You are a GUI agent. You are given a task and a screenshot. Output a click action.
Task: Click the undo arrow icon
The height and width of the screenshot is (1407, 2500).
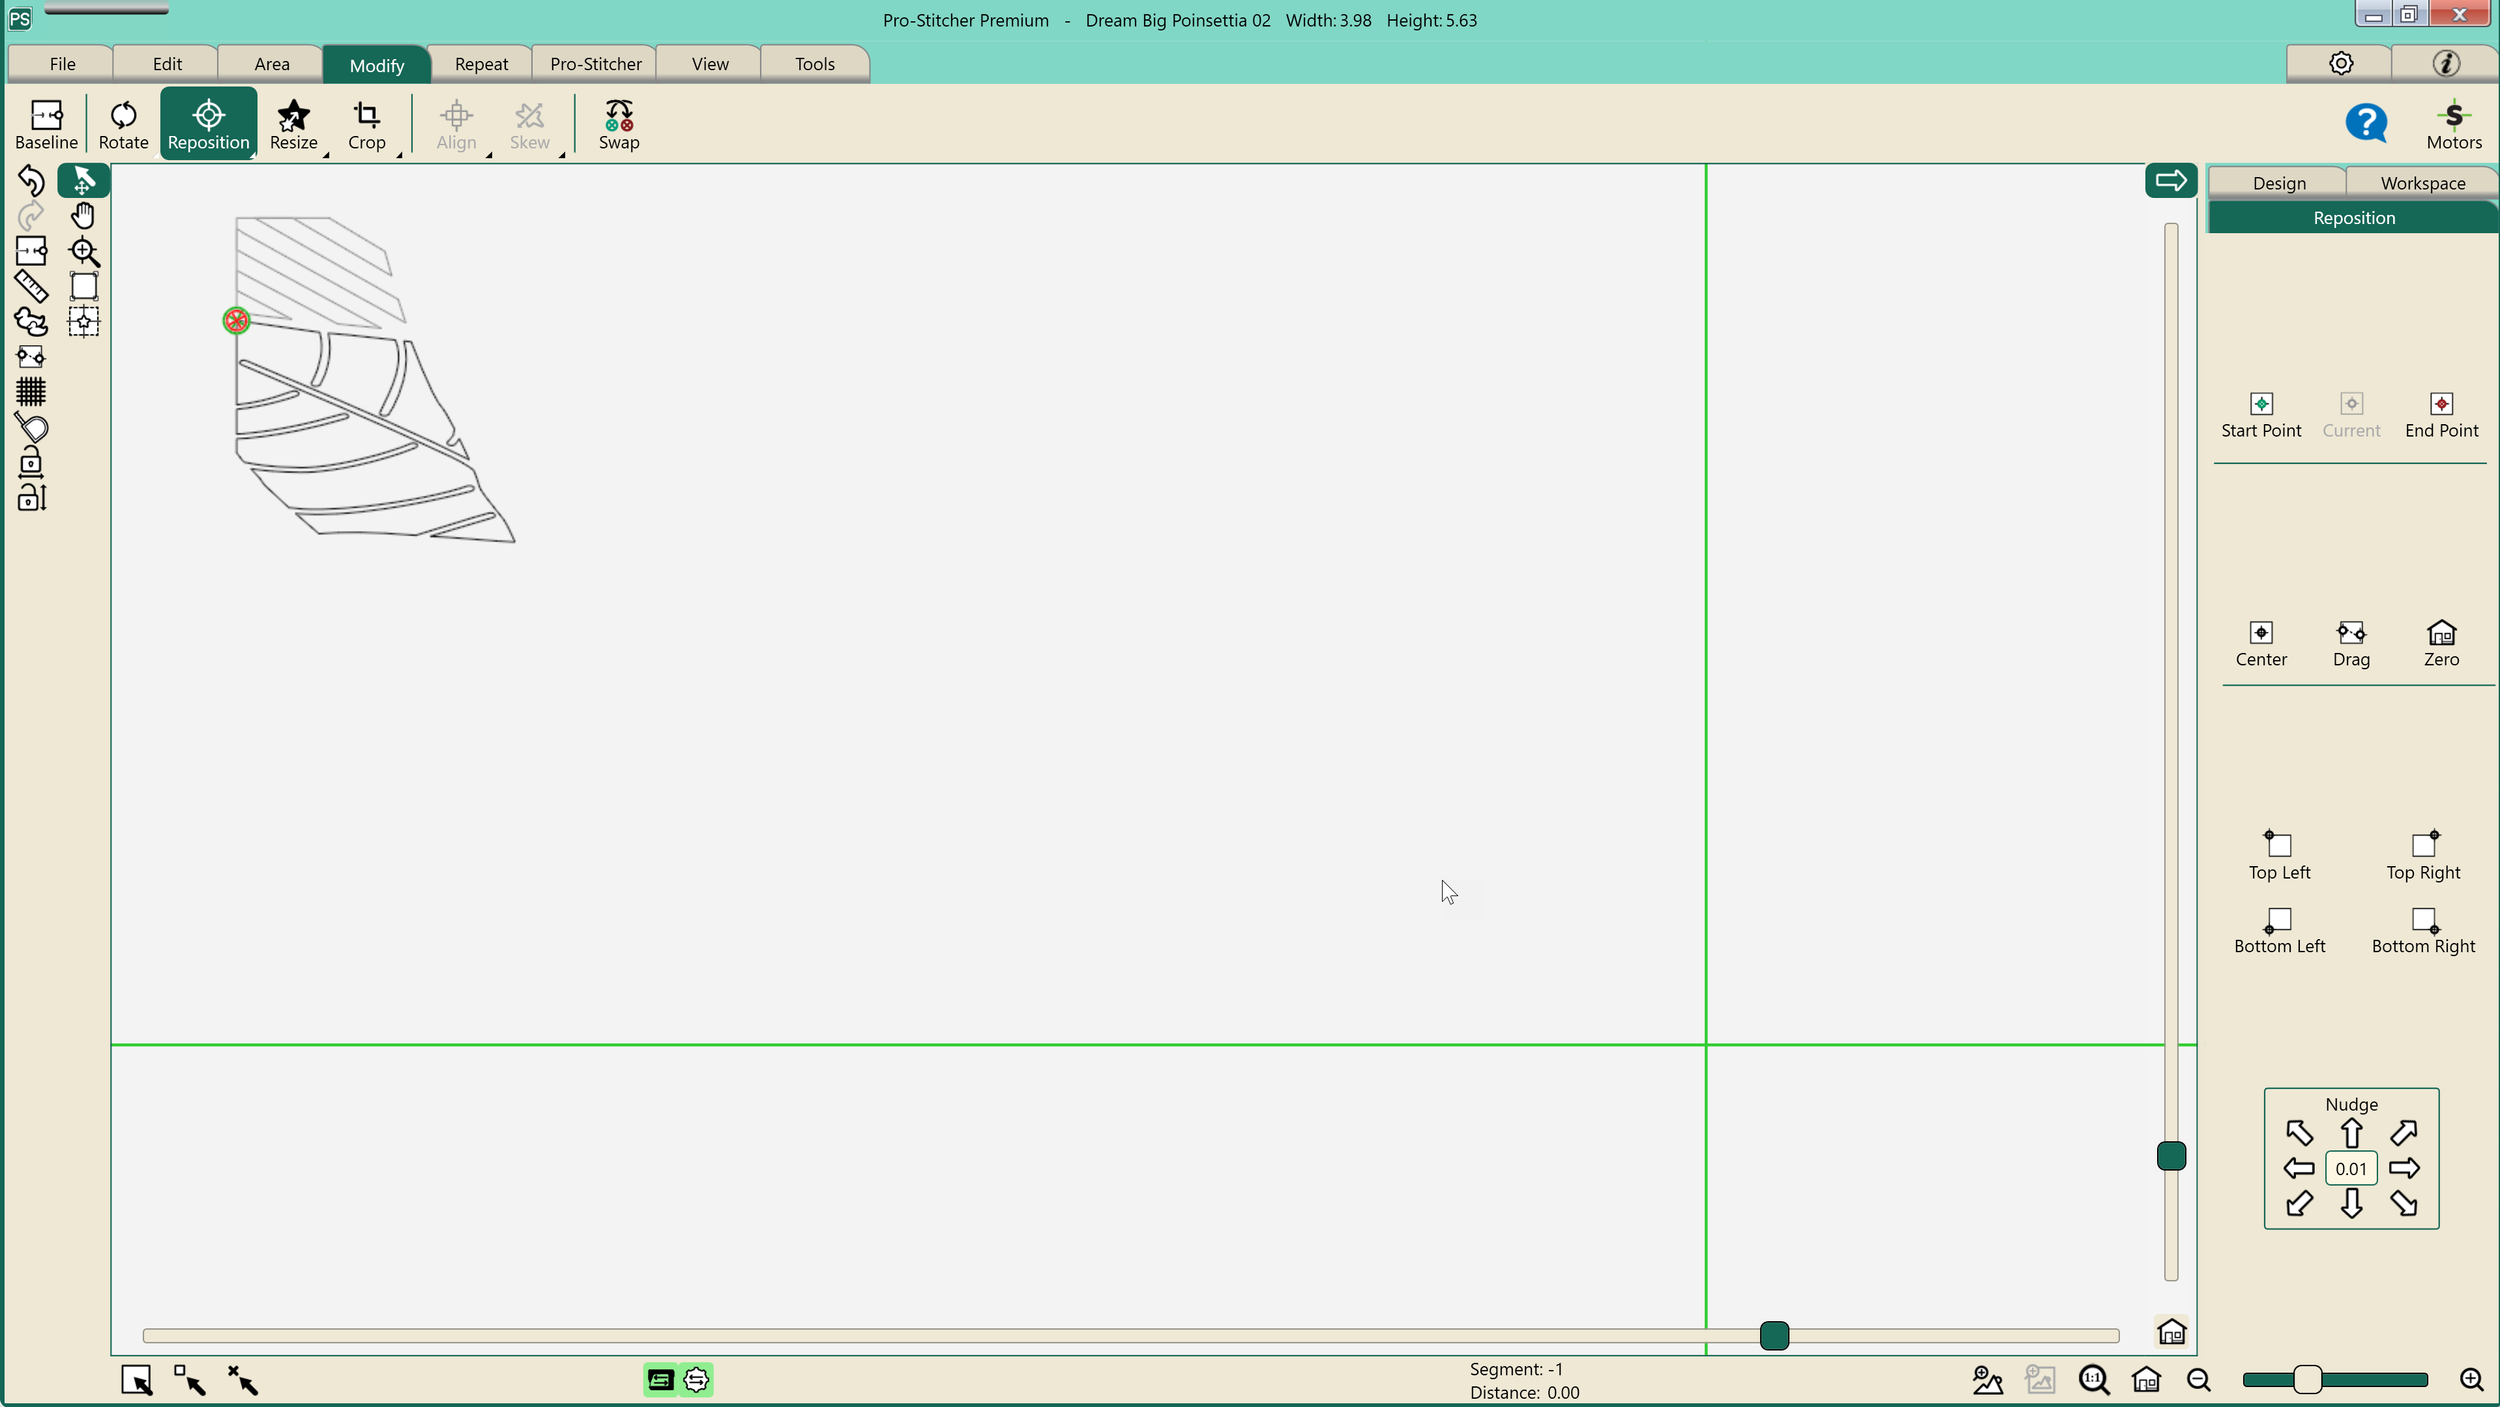(31, 180)
